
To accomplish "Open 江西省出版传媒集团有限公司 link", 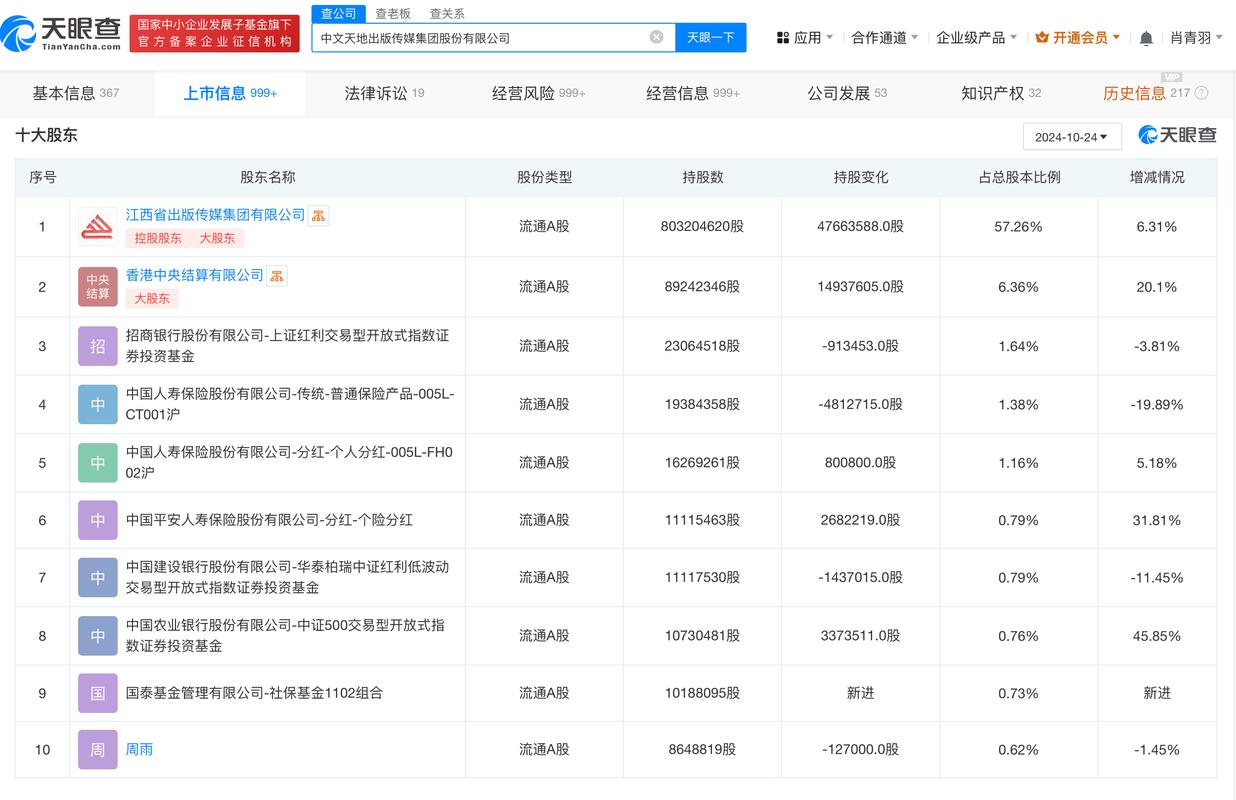I will [x=215, y=215].
